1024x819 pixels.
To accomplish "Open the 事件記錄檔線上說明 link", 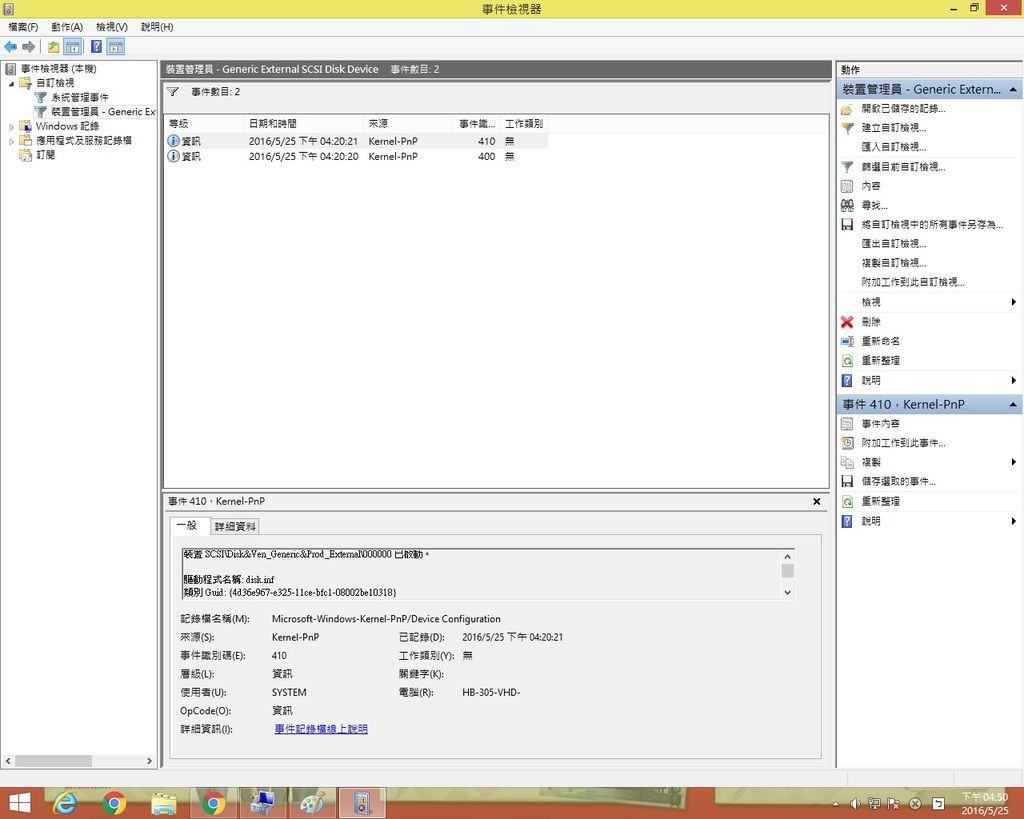I will click(x=321, y=729).
